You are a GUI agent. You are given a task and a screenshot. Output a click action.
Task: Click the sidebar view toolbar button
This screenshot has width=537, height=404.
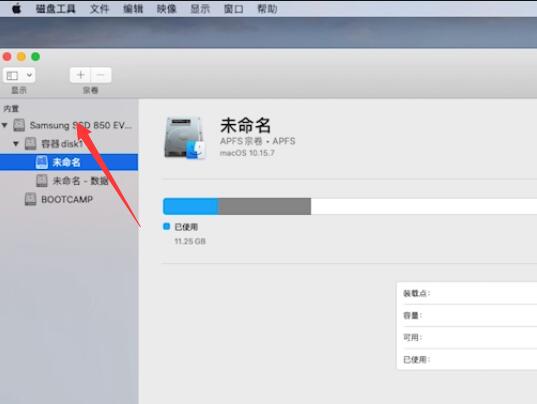pos(13,75)
